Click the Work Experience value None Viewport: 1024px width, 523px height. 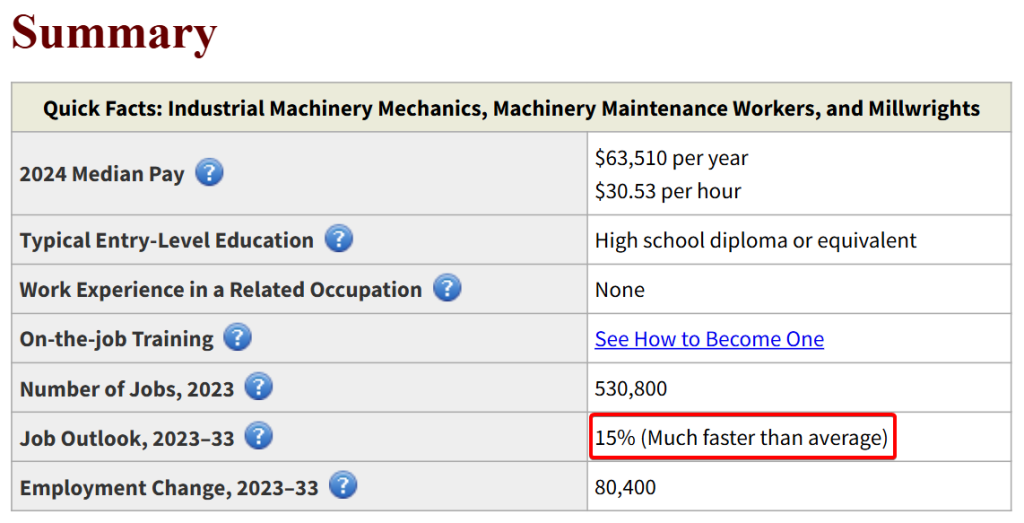pyautogui.click(x=619, y=289)
